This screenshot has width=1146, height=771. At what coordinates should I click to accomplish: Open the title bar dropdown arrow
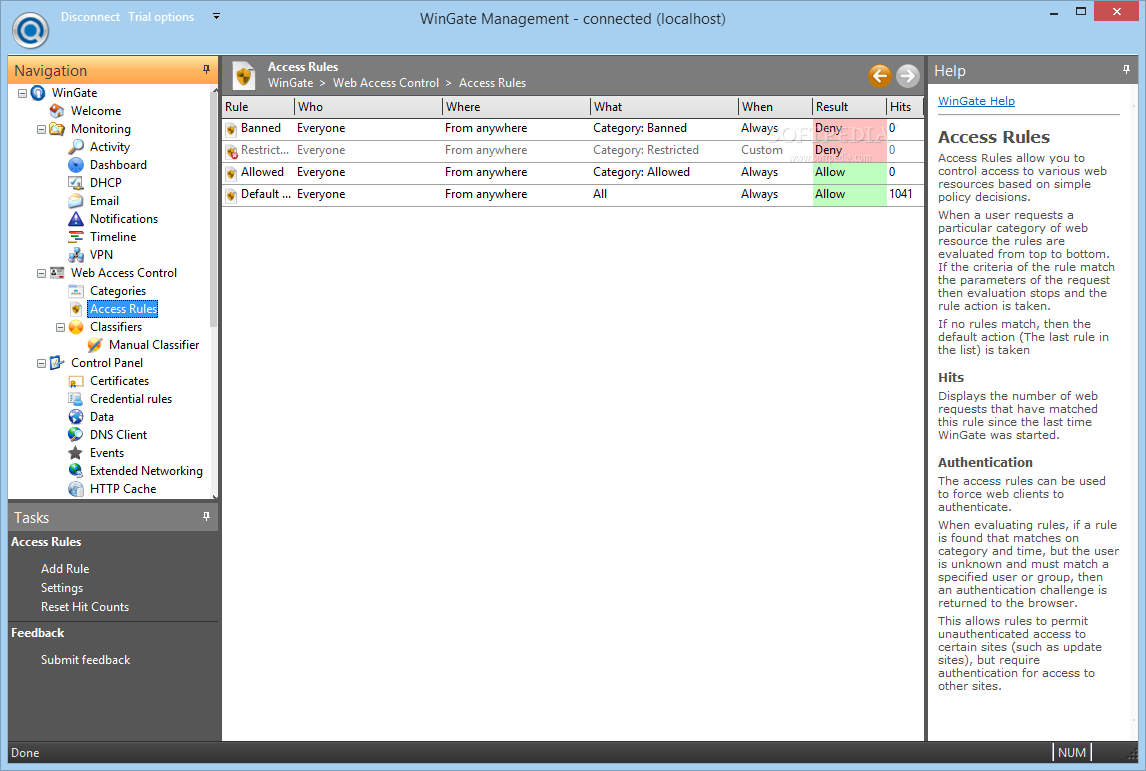click(x=216, y=16)
